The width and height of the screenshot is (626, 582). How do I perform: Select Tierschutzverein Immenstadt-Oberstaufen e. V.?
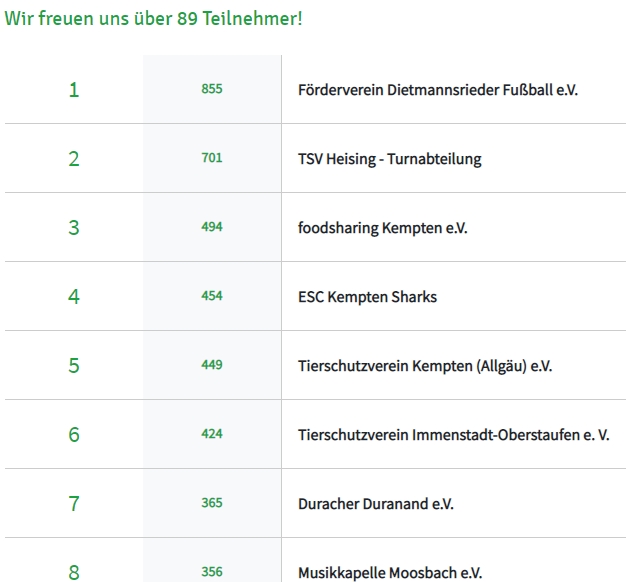(x=454, y=434)
